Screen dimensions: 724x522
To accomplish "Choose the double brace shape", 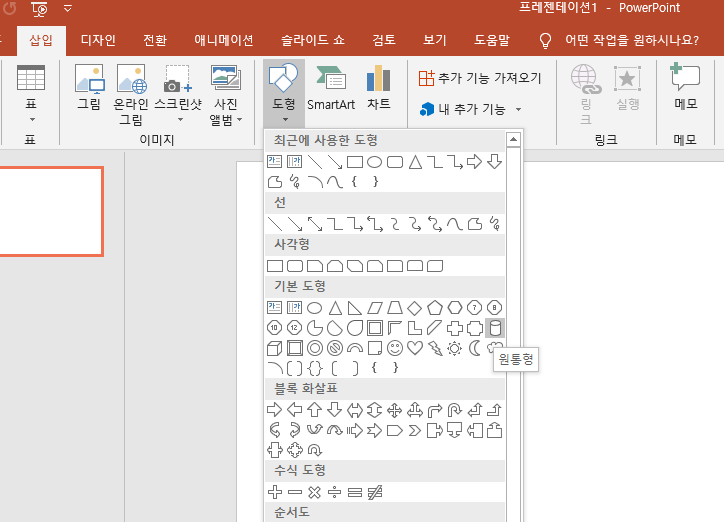I will click(x=315, y=368).
